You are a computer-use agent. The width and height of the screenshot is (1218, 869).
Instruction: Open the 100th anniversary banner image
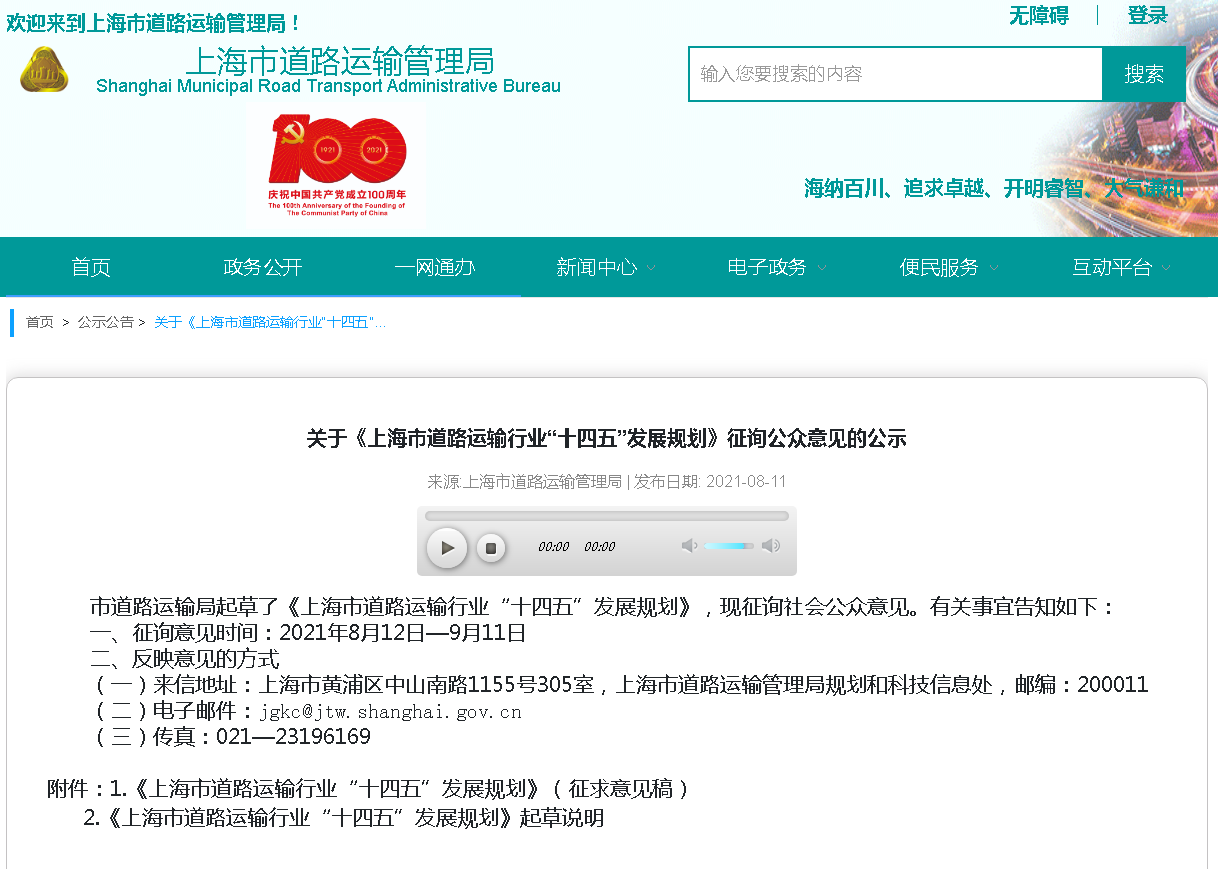pyautogui.click(x=336, y=166)
